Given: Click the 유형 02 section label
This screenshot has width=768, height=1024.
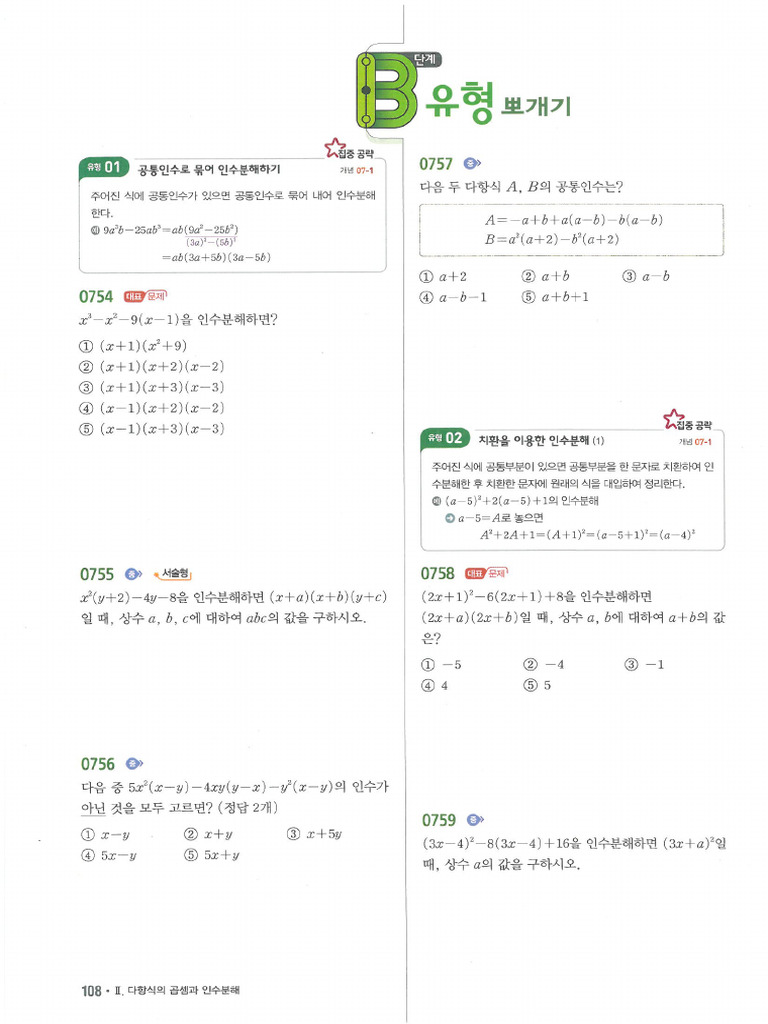Looking at the screenshot, I should (x=445, y=438).
